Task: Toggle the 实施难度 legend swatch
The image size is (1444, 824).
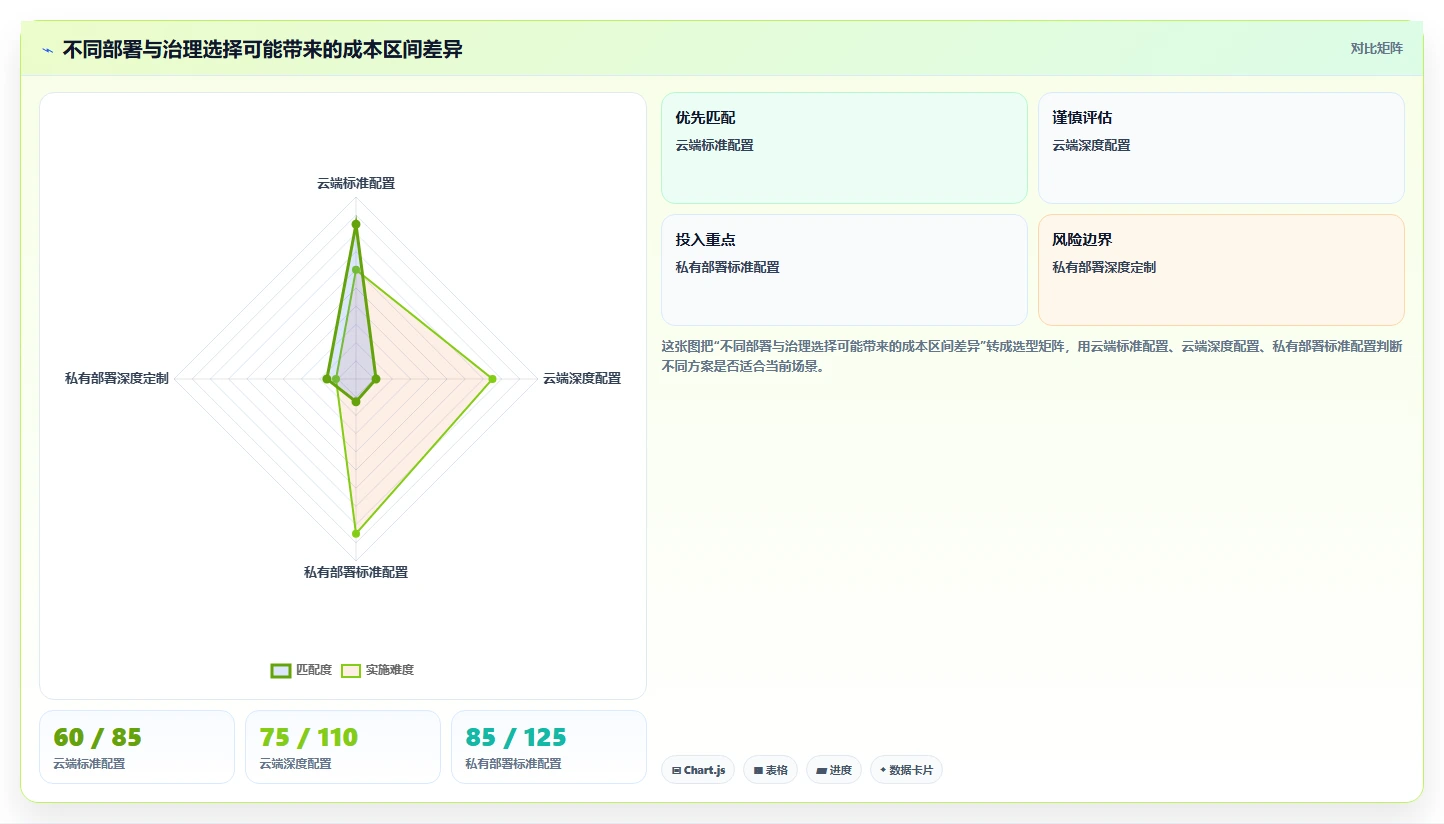Action: (x=350, y=670)
